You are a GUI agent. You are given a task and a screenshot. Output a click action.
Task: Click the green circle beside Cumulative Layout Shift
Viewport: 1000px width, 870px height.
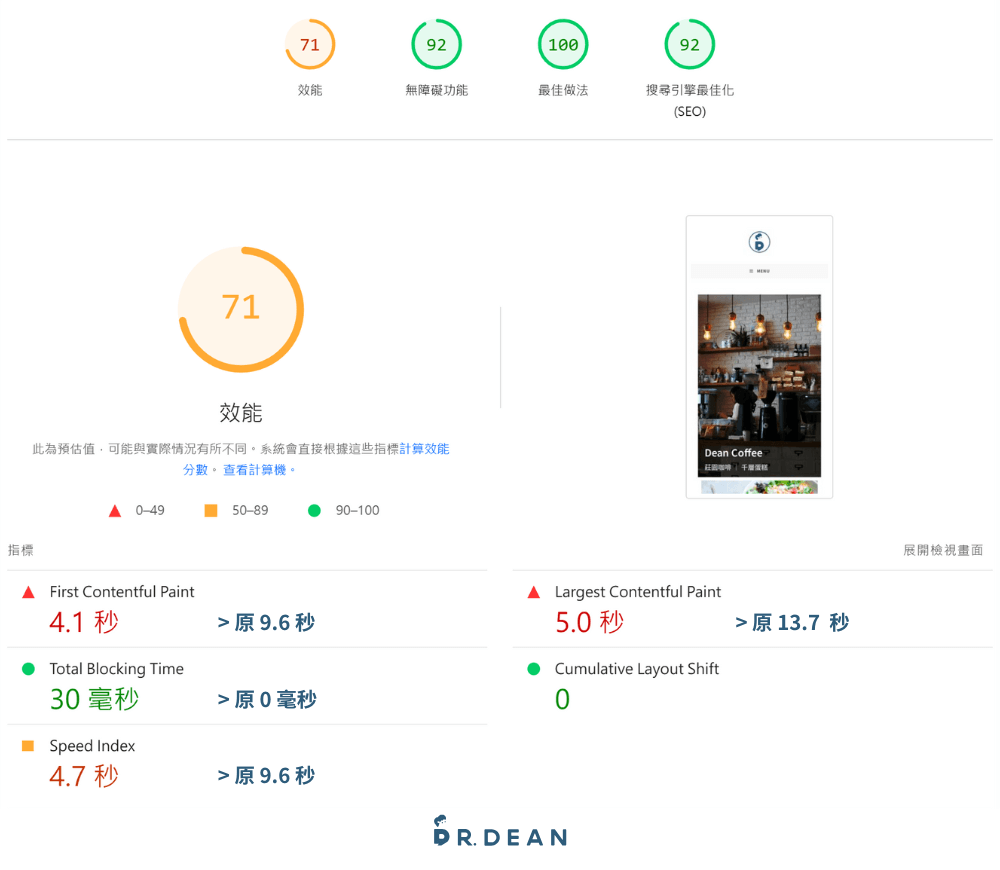pyautogui.click(x=533, y=668)
